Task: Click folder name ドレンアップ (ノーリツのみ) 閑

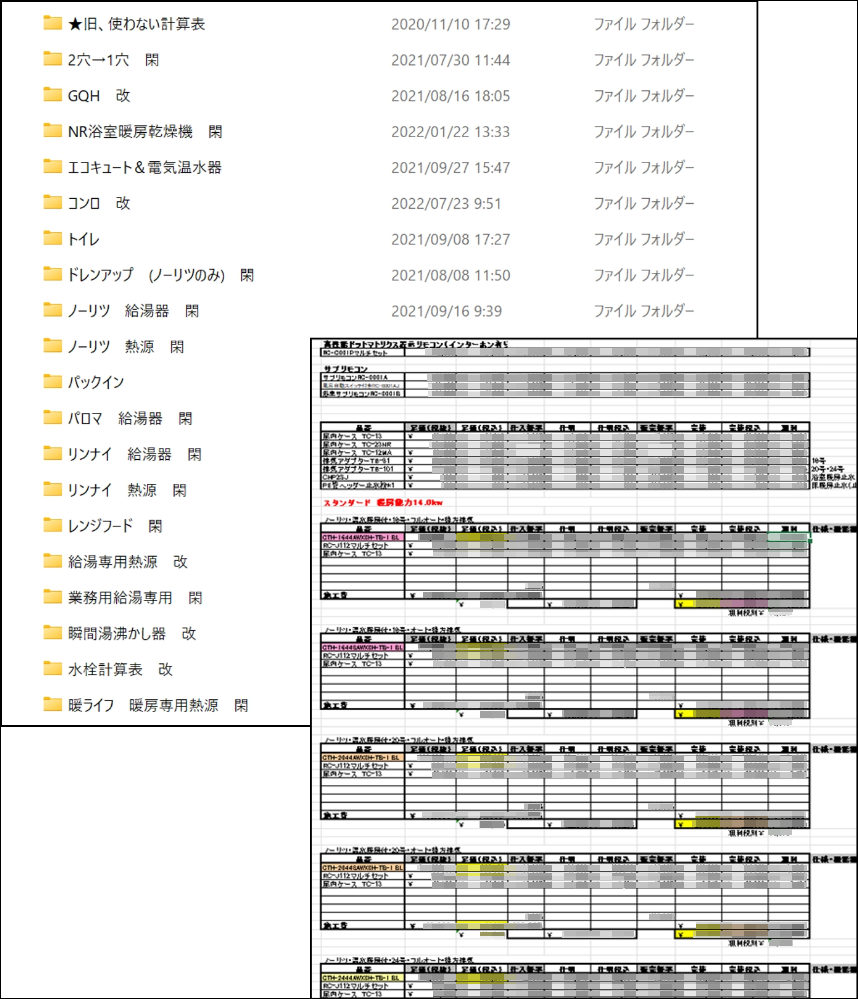Action: click(161, 275)
